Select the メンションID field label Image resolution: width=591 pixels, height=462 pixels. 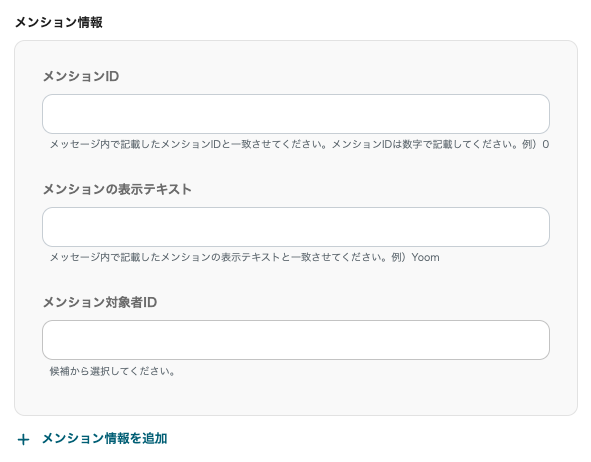point(81,76)
